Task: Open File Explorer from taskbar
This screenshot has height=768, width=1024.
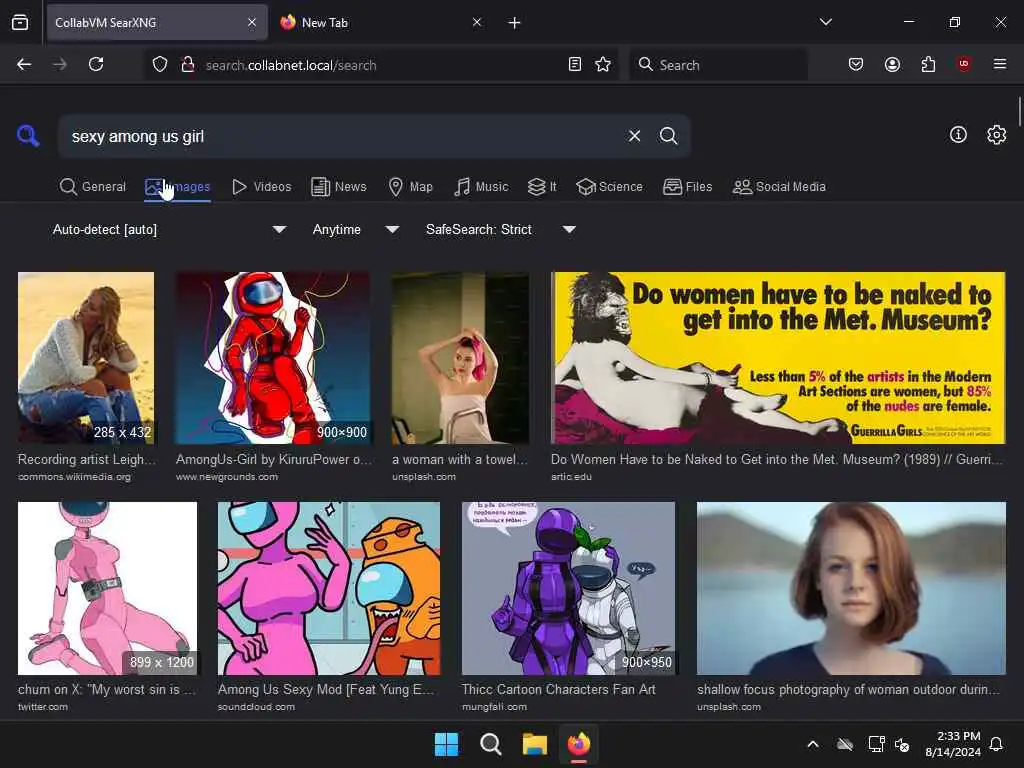Action: pos(534,744)
